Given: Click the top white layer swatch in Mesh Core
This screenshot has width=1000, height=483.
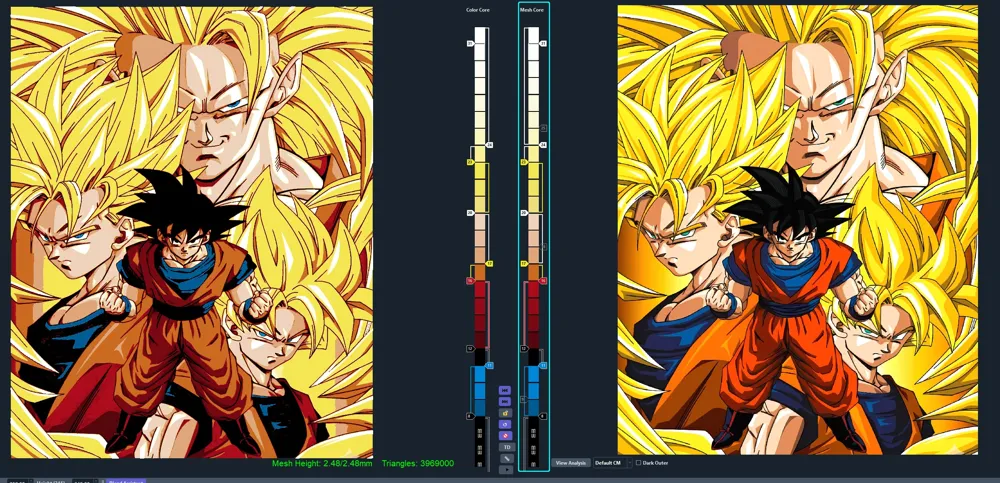Looking at the screenshot, I should (x=533, y=35).
